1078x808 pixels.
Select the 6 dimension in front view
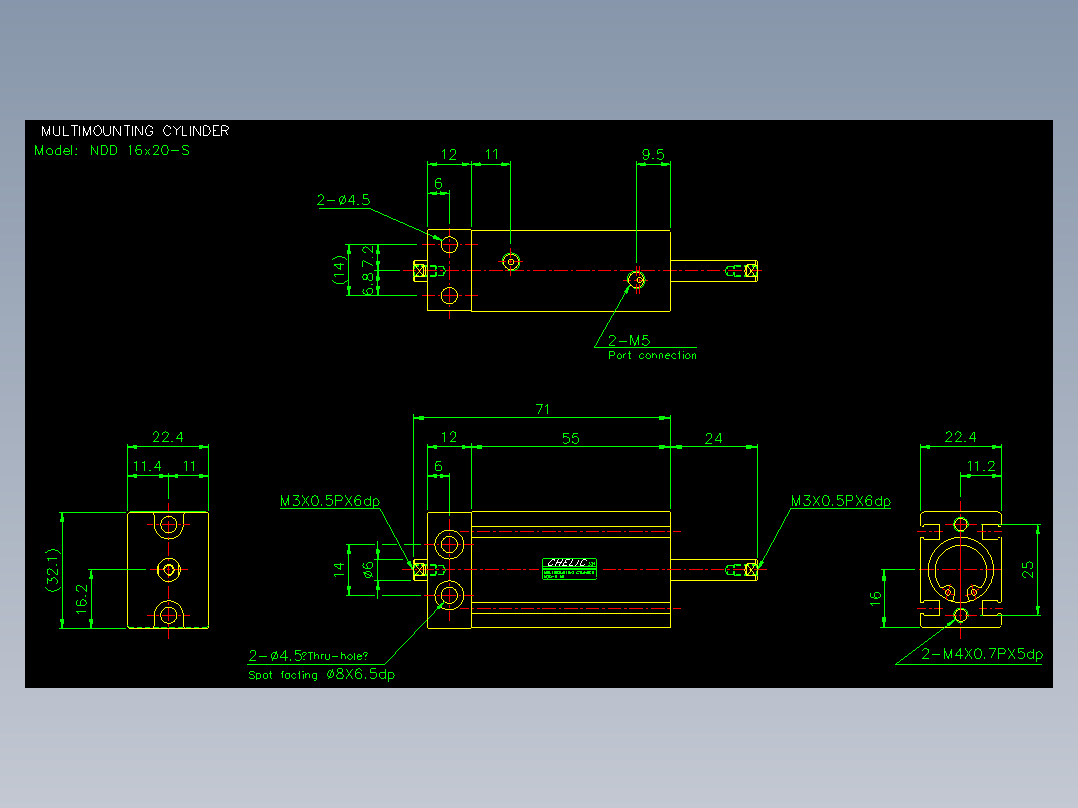(x=438, y=466)
